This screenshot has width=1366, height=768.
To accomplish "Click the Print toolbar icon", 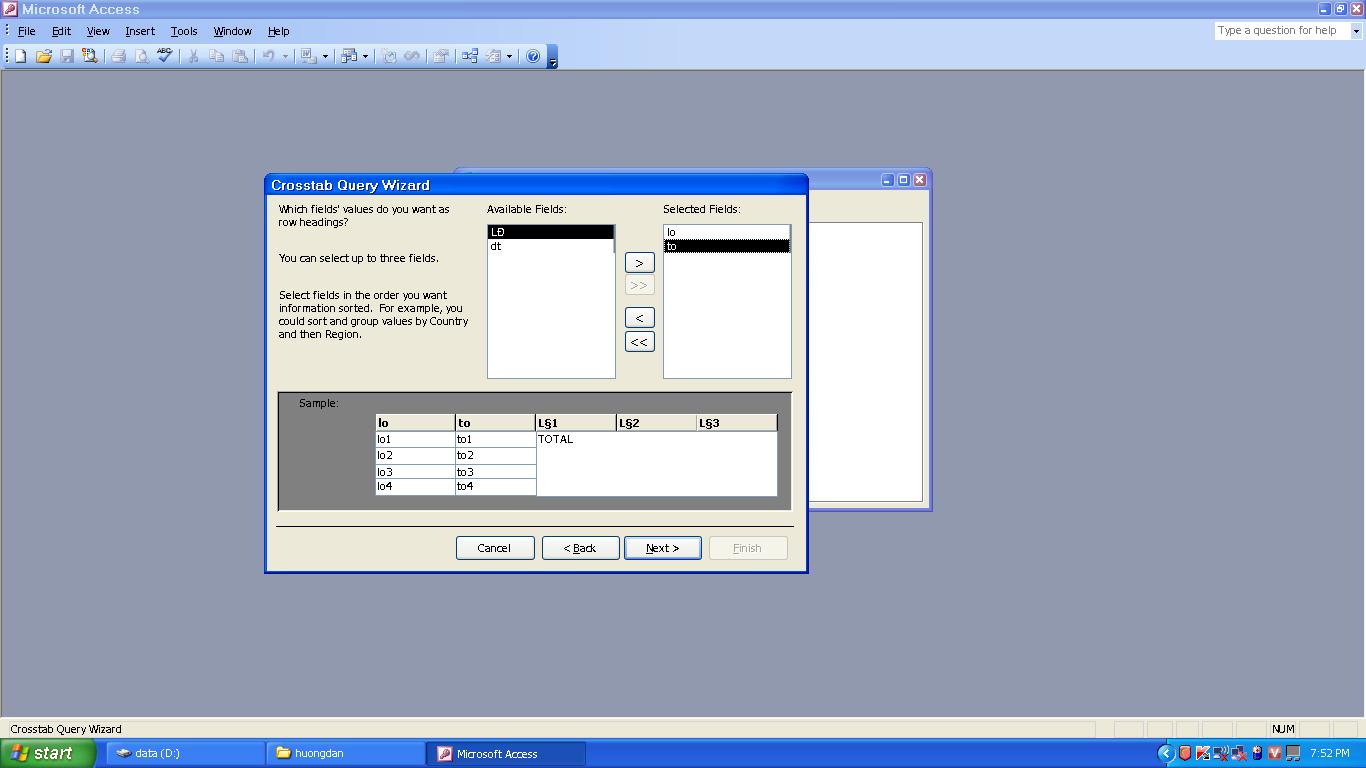I will [x=118, y=56].
